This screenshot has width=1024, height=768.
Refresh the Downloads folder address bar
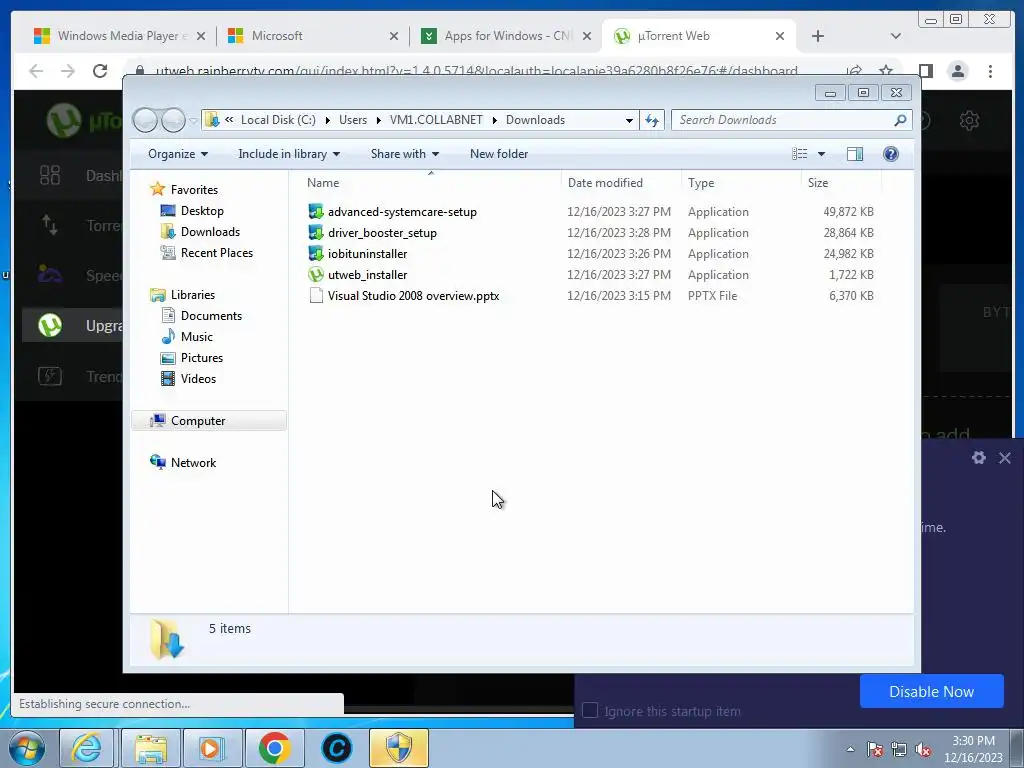[652, 120]
